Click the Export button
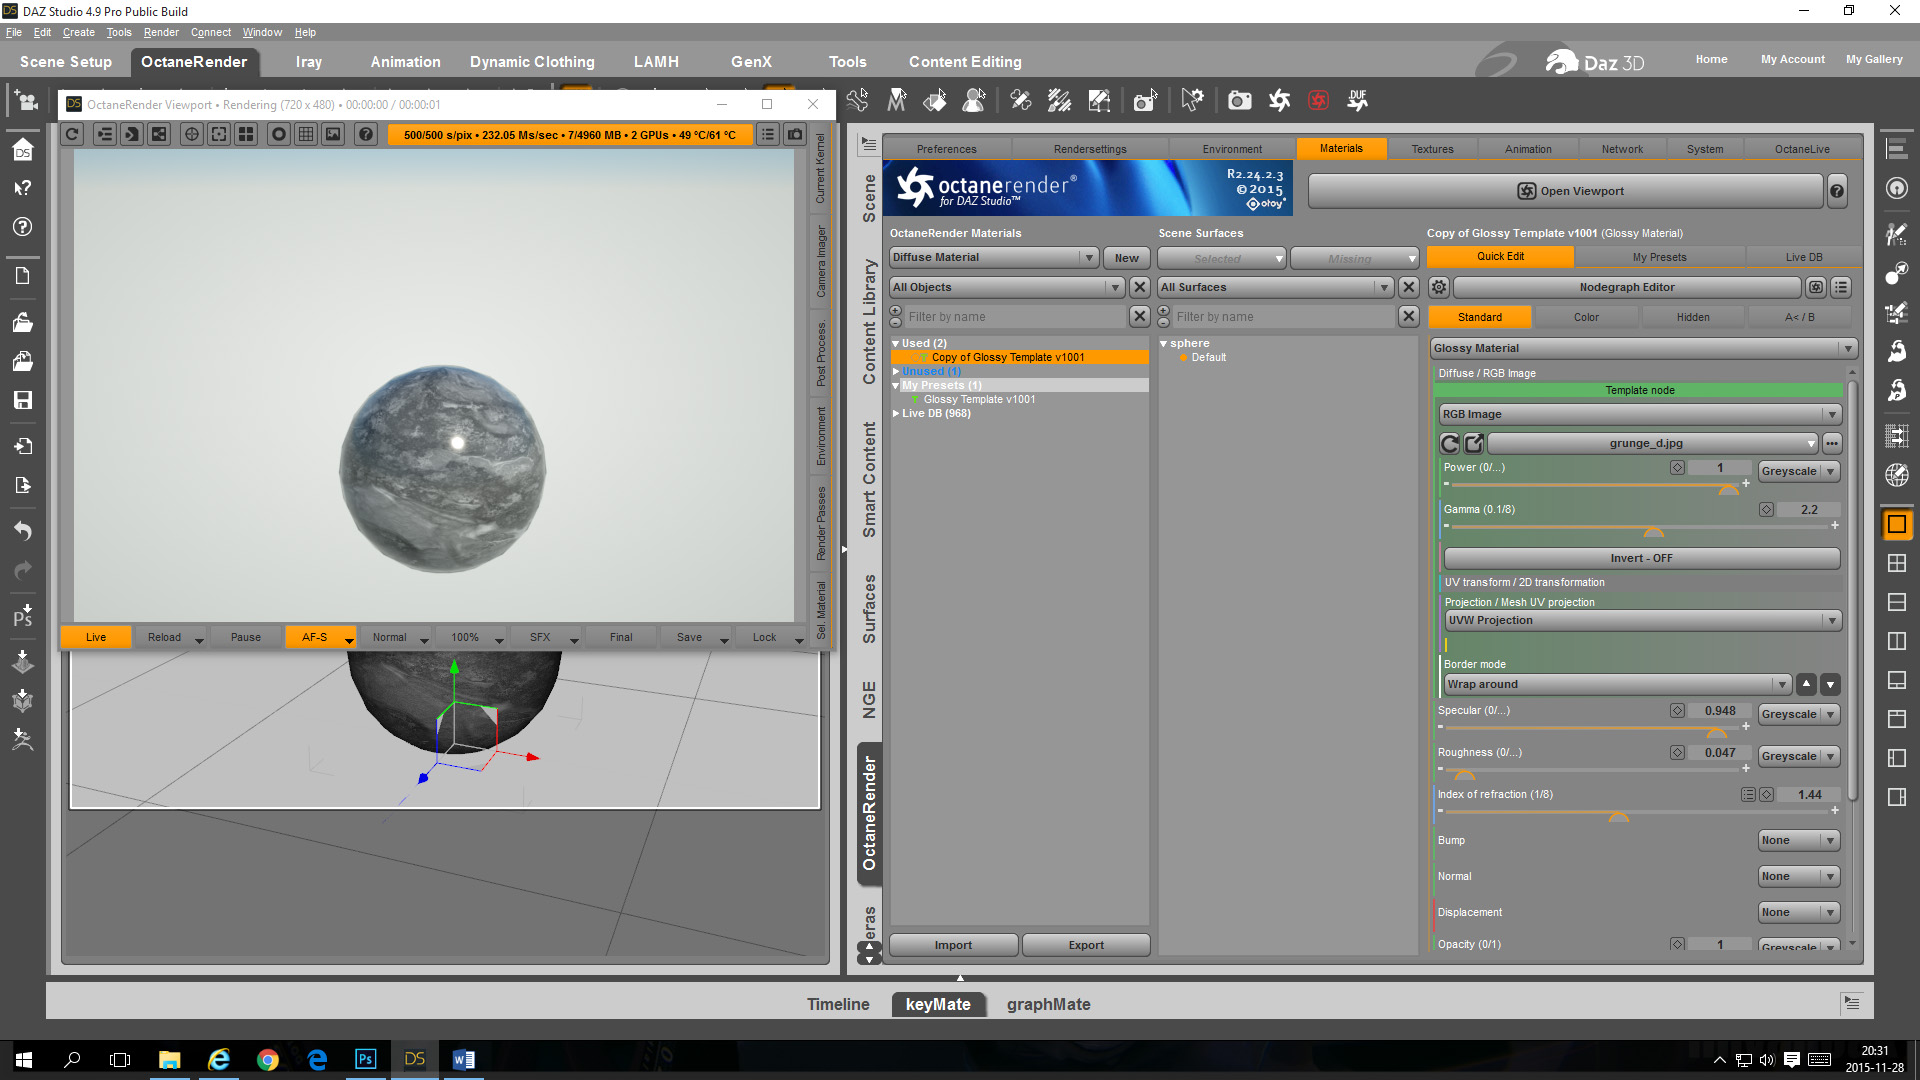The image size is (1920, 1080). coord(1085,945)
